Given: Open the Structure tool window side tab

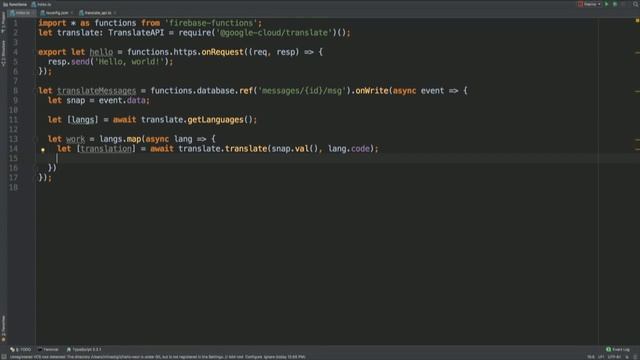Looking at the screenshot, I should pyautogui.click(x=3, y=53).
